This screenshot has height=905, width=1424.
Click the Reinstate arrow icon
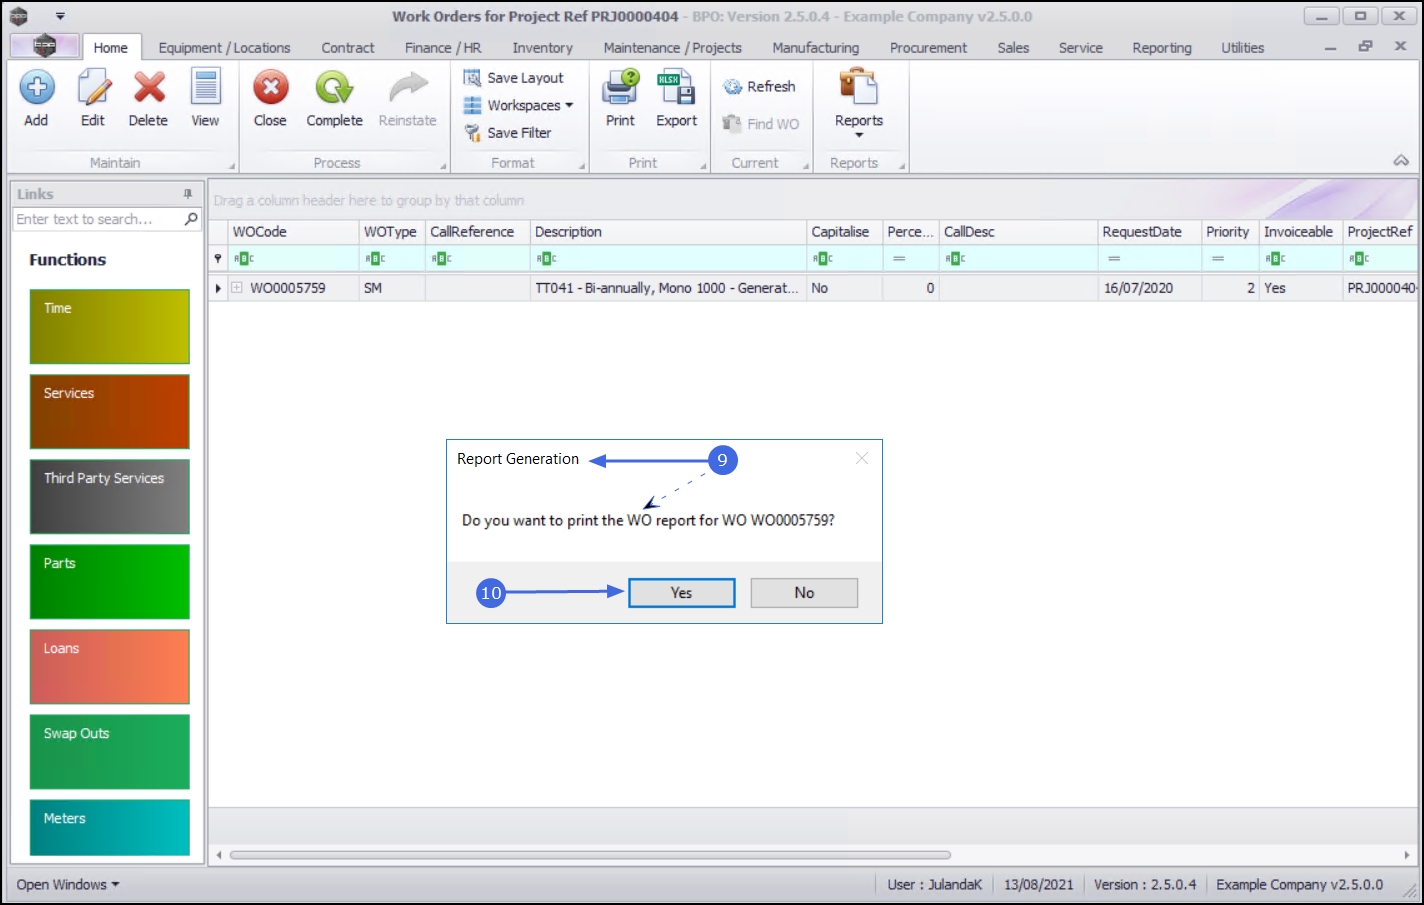408,88
